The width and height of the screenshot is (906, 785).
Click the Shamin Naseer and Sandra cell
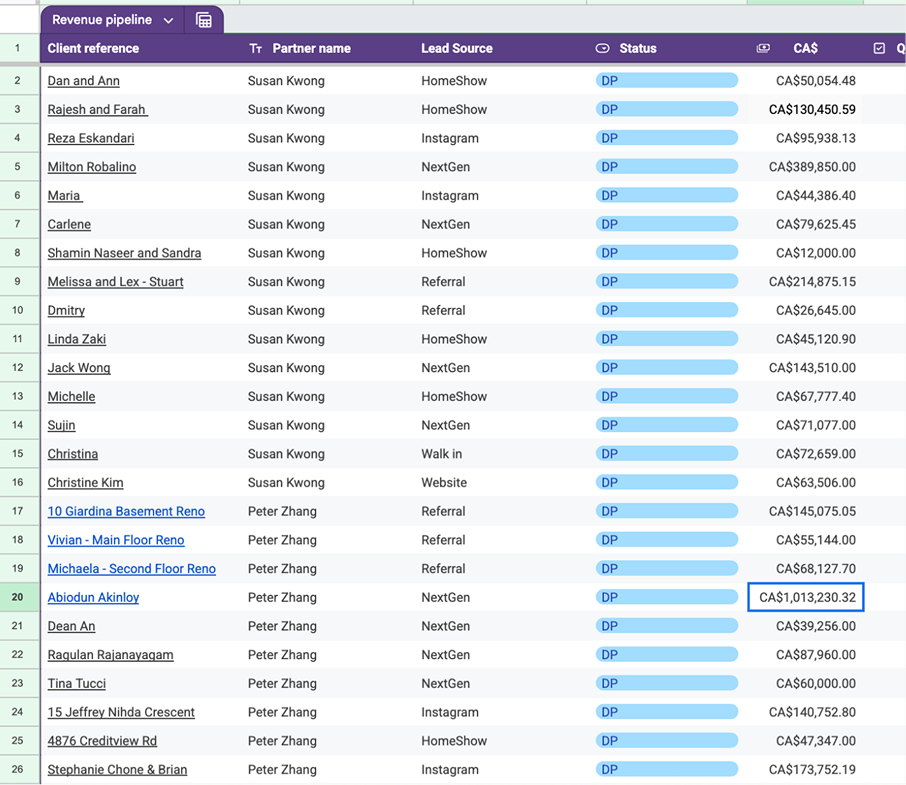[140, 253]
